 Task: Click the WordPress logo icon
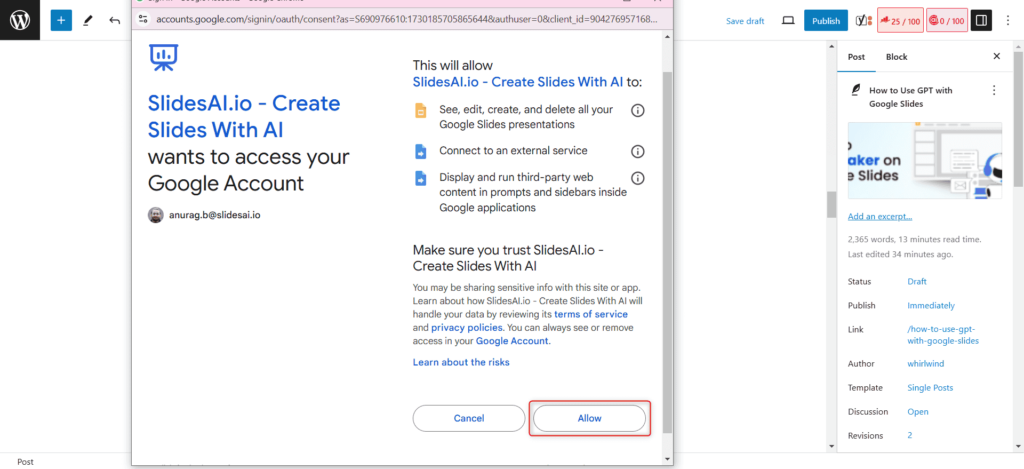[20, 20]
